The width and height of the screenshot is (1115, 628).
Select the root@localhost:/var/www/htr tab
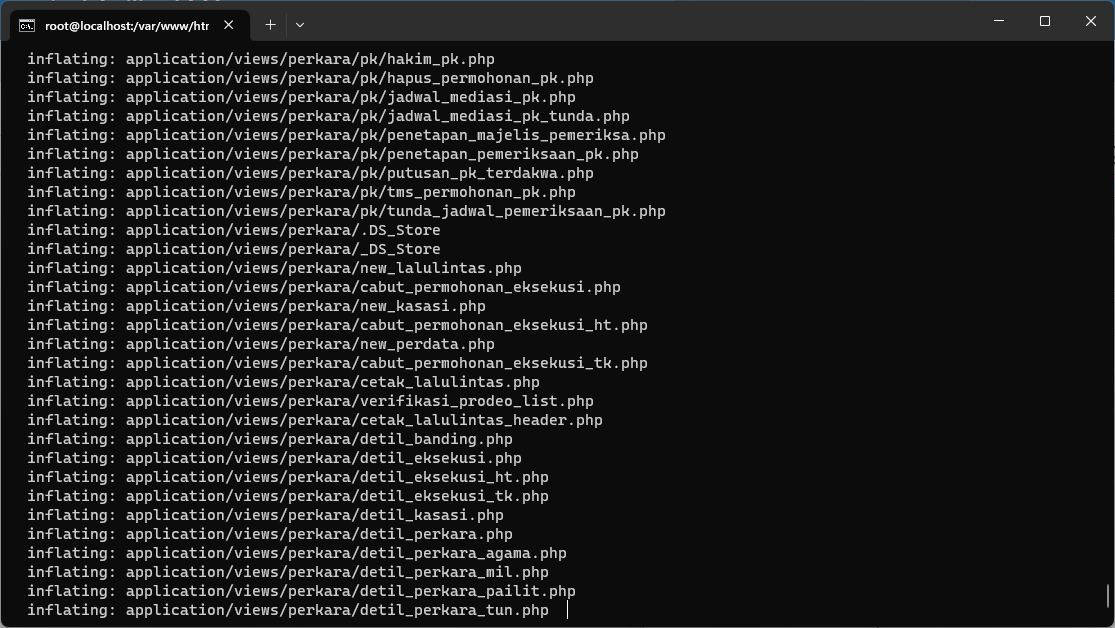point(129,26)
